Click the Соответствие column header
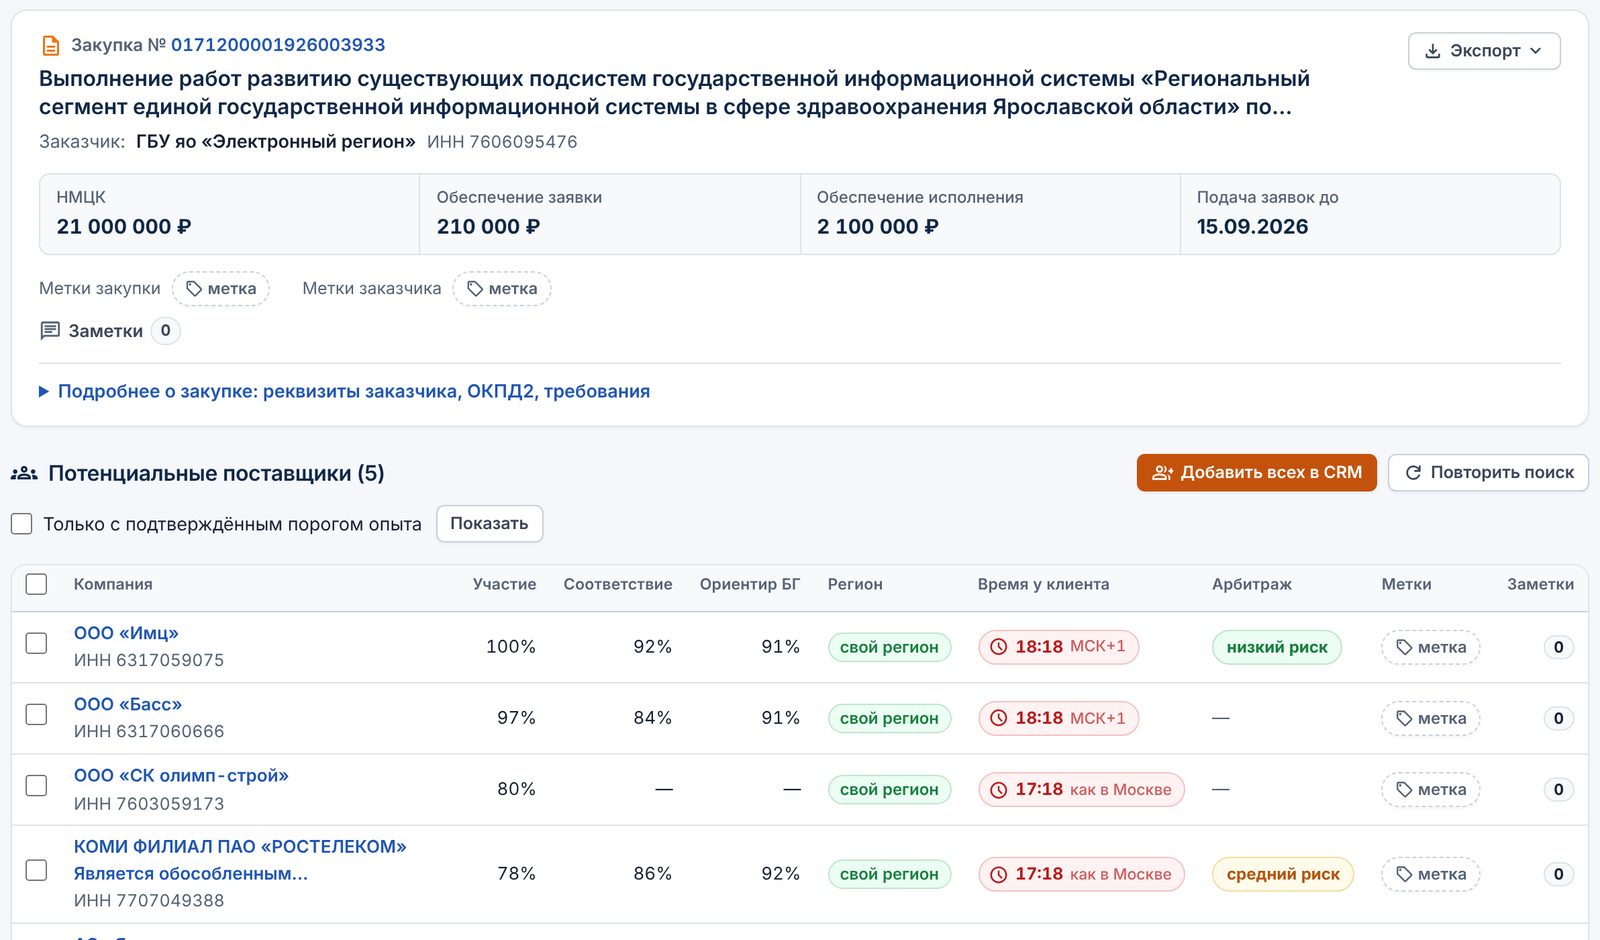The width and height of the screenshot is (1600, 940). coord(618,585)
